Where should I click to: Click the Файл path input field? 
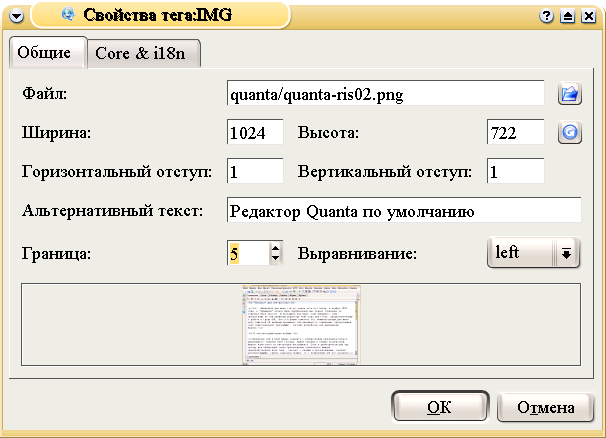(385, 94)
